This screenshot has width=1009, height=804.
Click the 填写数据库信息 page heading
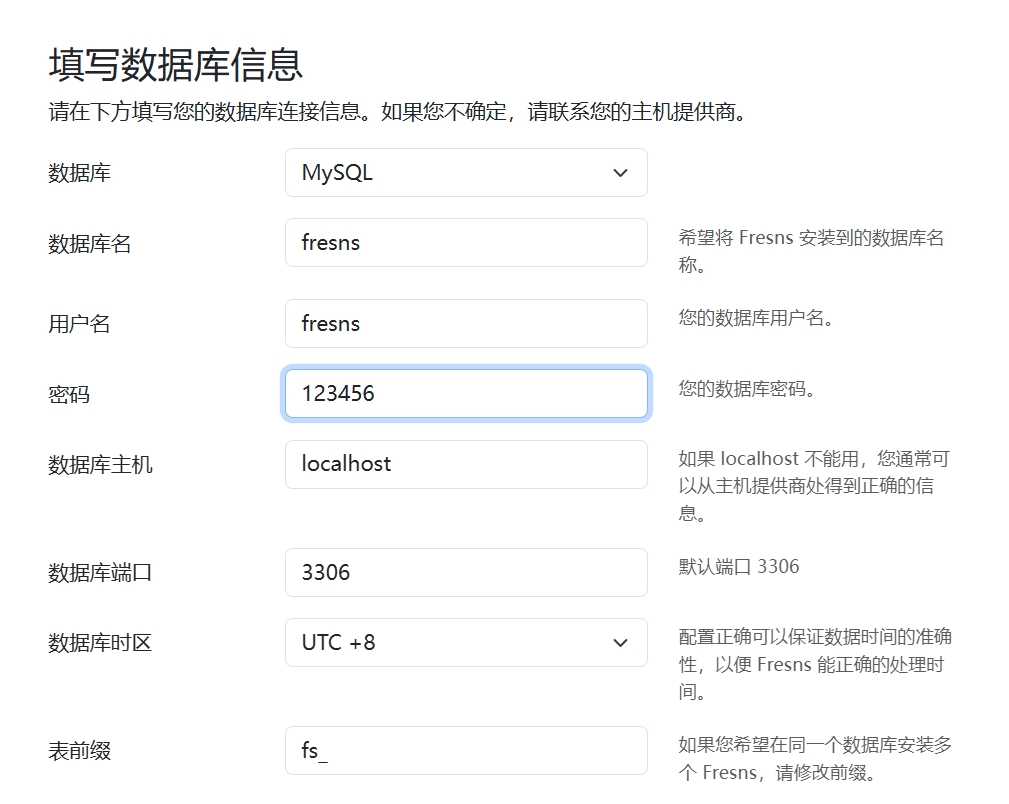[x=176, y=64]
